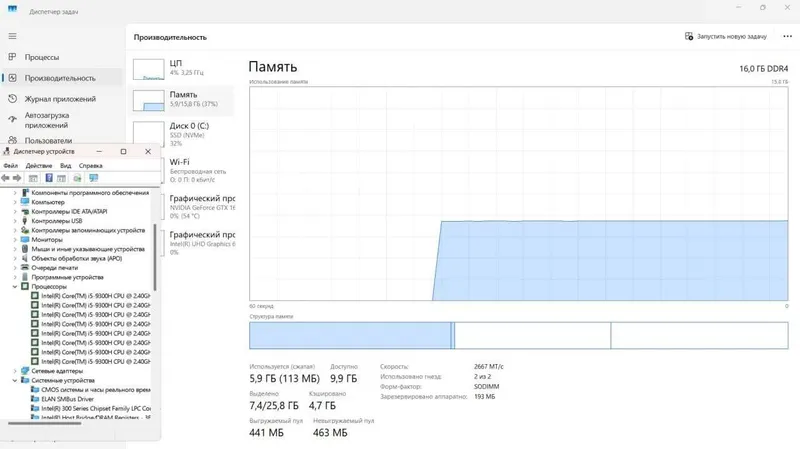
Task: Select the Wi-Fi performance entry
Action: click(x=198, y=170)
